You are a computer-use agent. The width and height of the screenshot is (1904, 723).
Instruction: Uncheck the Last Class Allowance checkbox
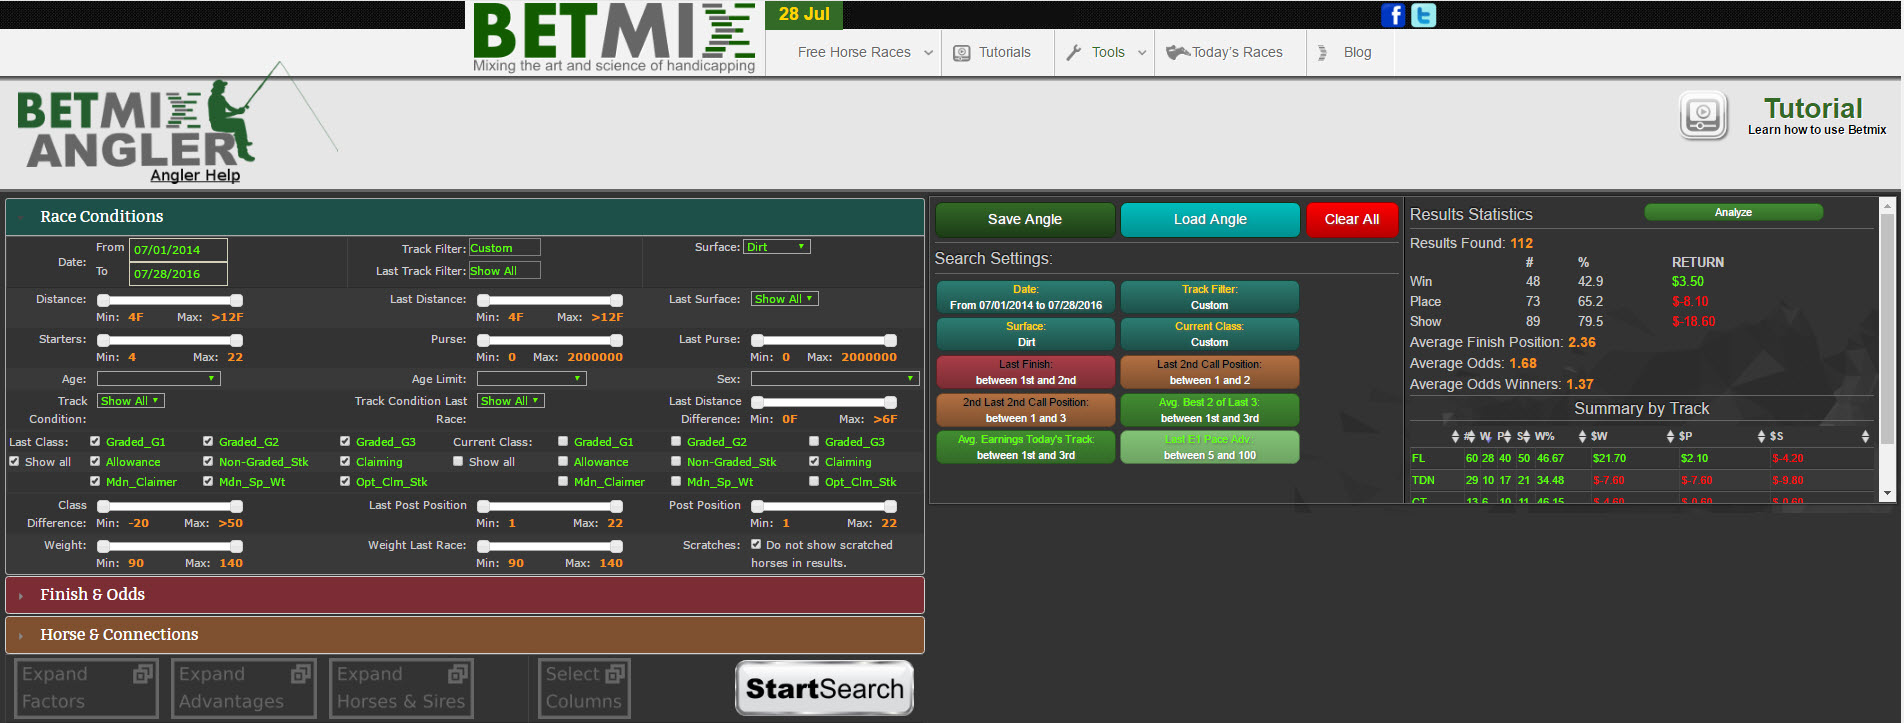click(95, 462)
